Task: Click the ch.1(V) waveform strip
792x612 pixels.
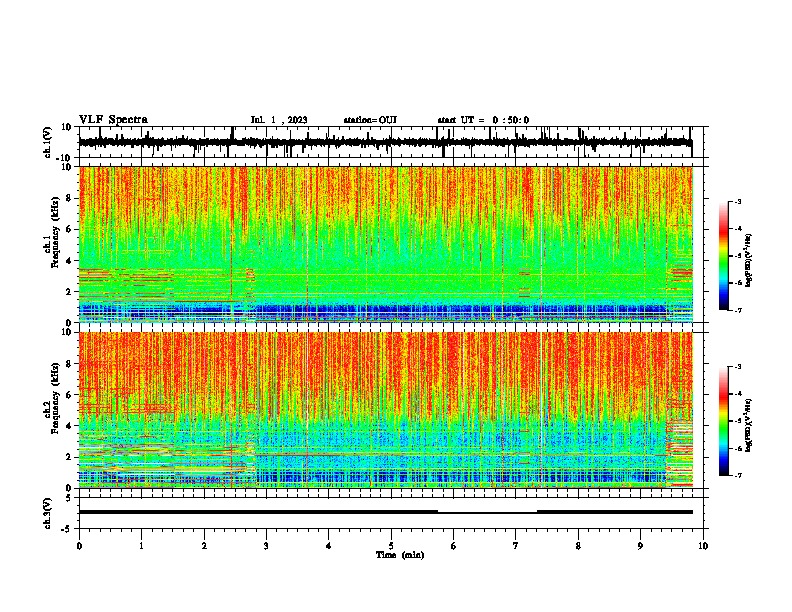Action: click(x=393, y=142)
